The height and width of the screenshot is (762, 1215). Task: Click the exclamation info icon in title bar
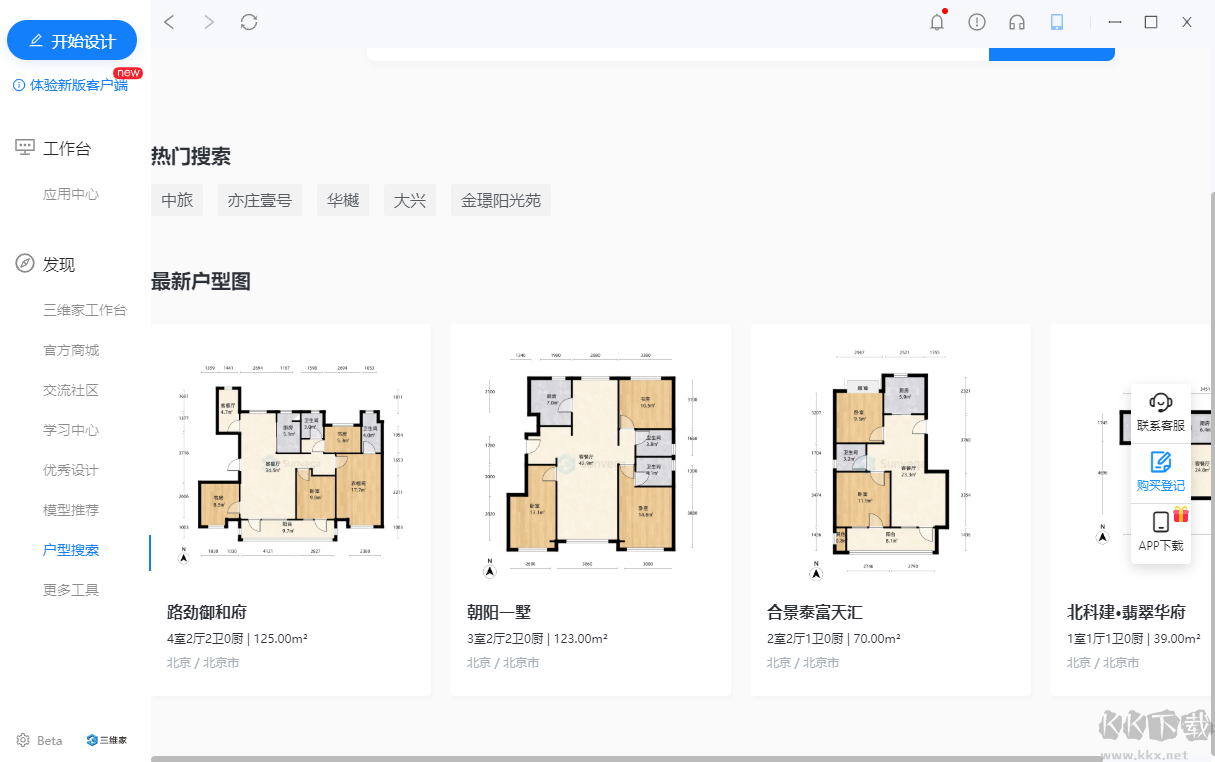977,21
